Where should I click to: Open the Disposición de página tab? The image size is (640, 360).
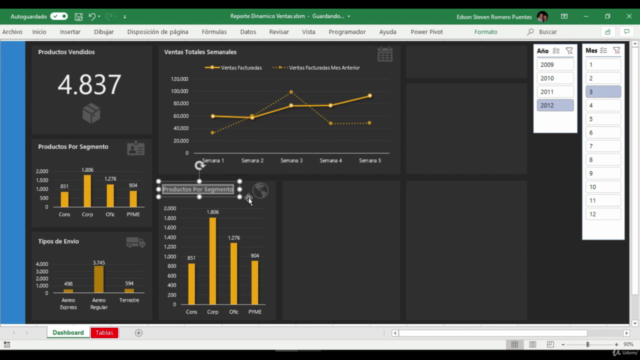[x=158, y=31]
